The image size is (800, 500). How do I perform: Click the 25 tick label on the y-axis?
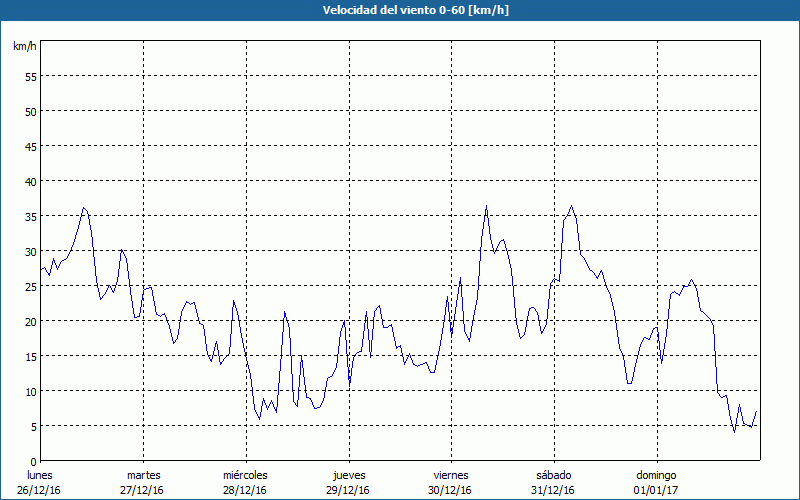pyautogui.click(x=30, y=286)
